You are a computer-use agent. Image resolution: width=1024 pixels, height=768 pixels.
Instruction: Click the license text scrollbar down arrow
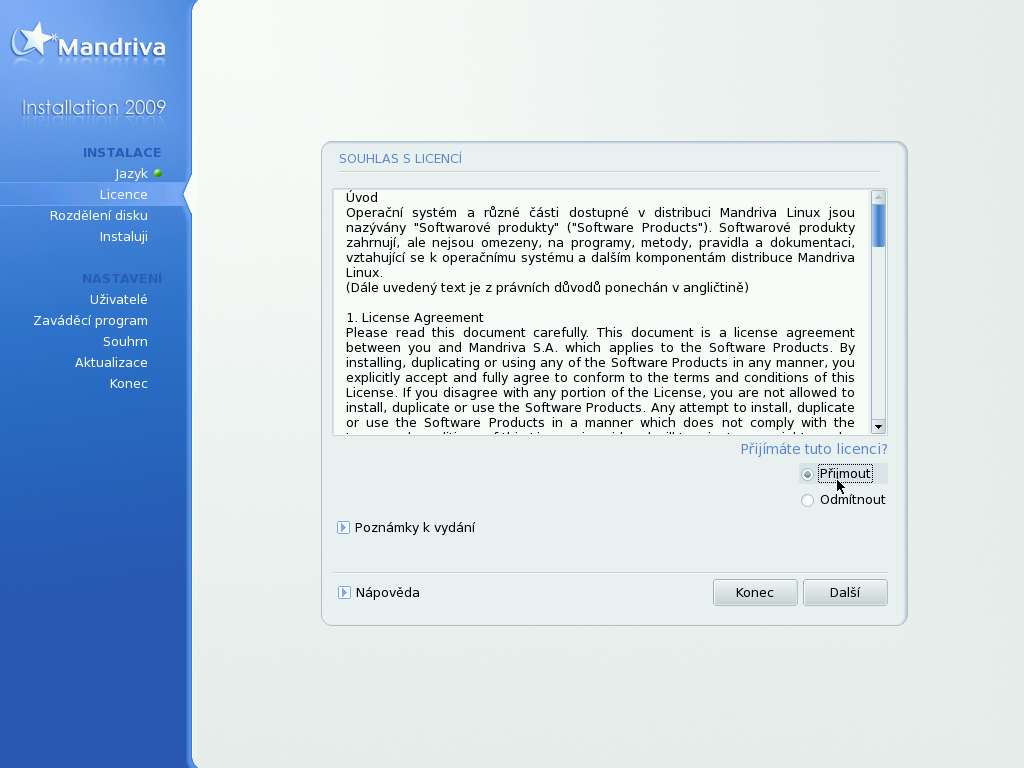pyautogui.click(x=878, y=427)
